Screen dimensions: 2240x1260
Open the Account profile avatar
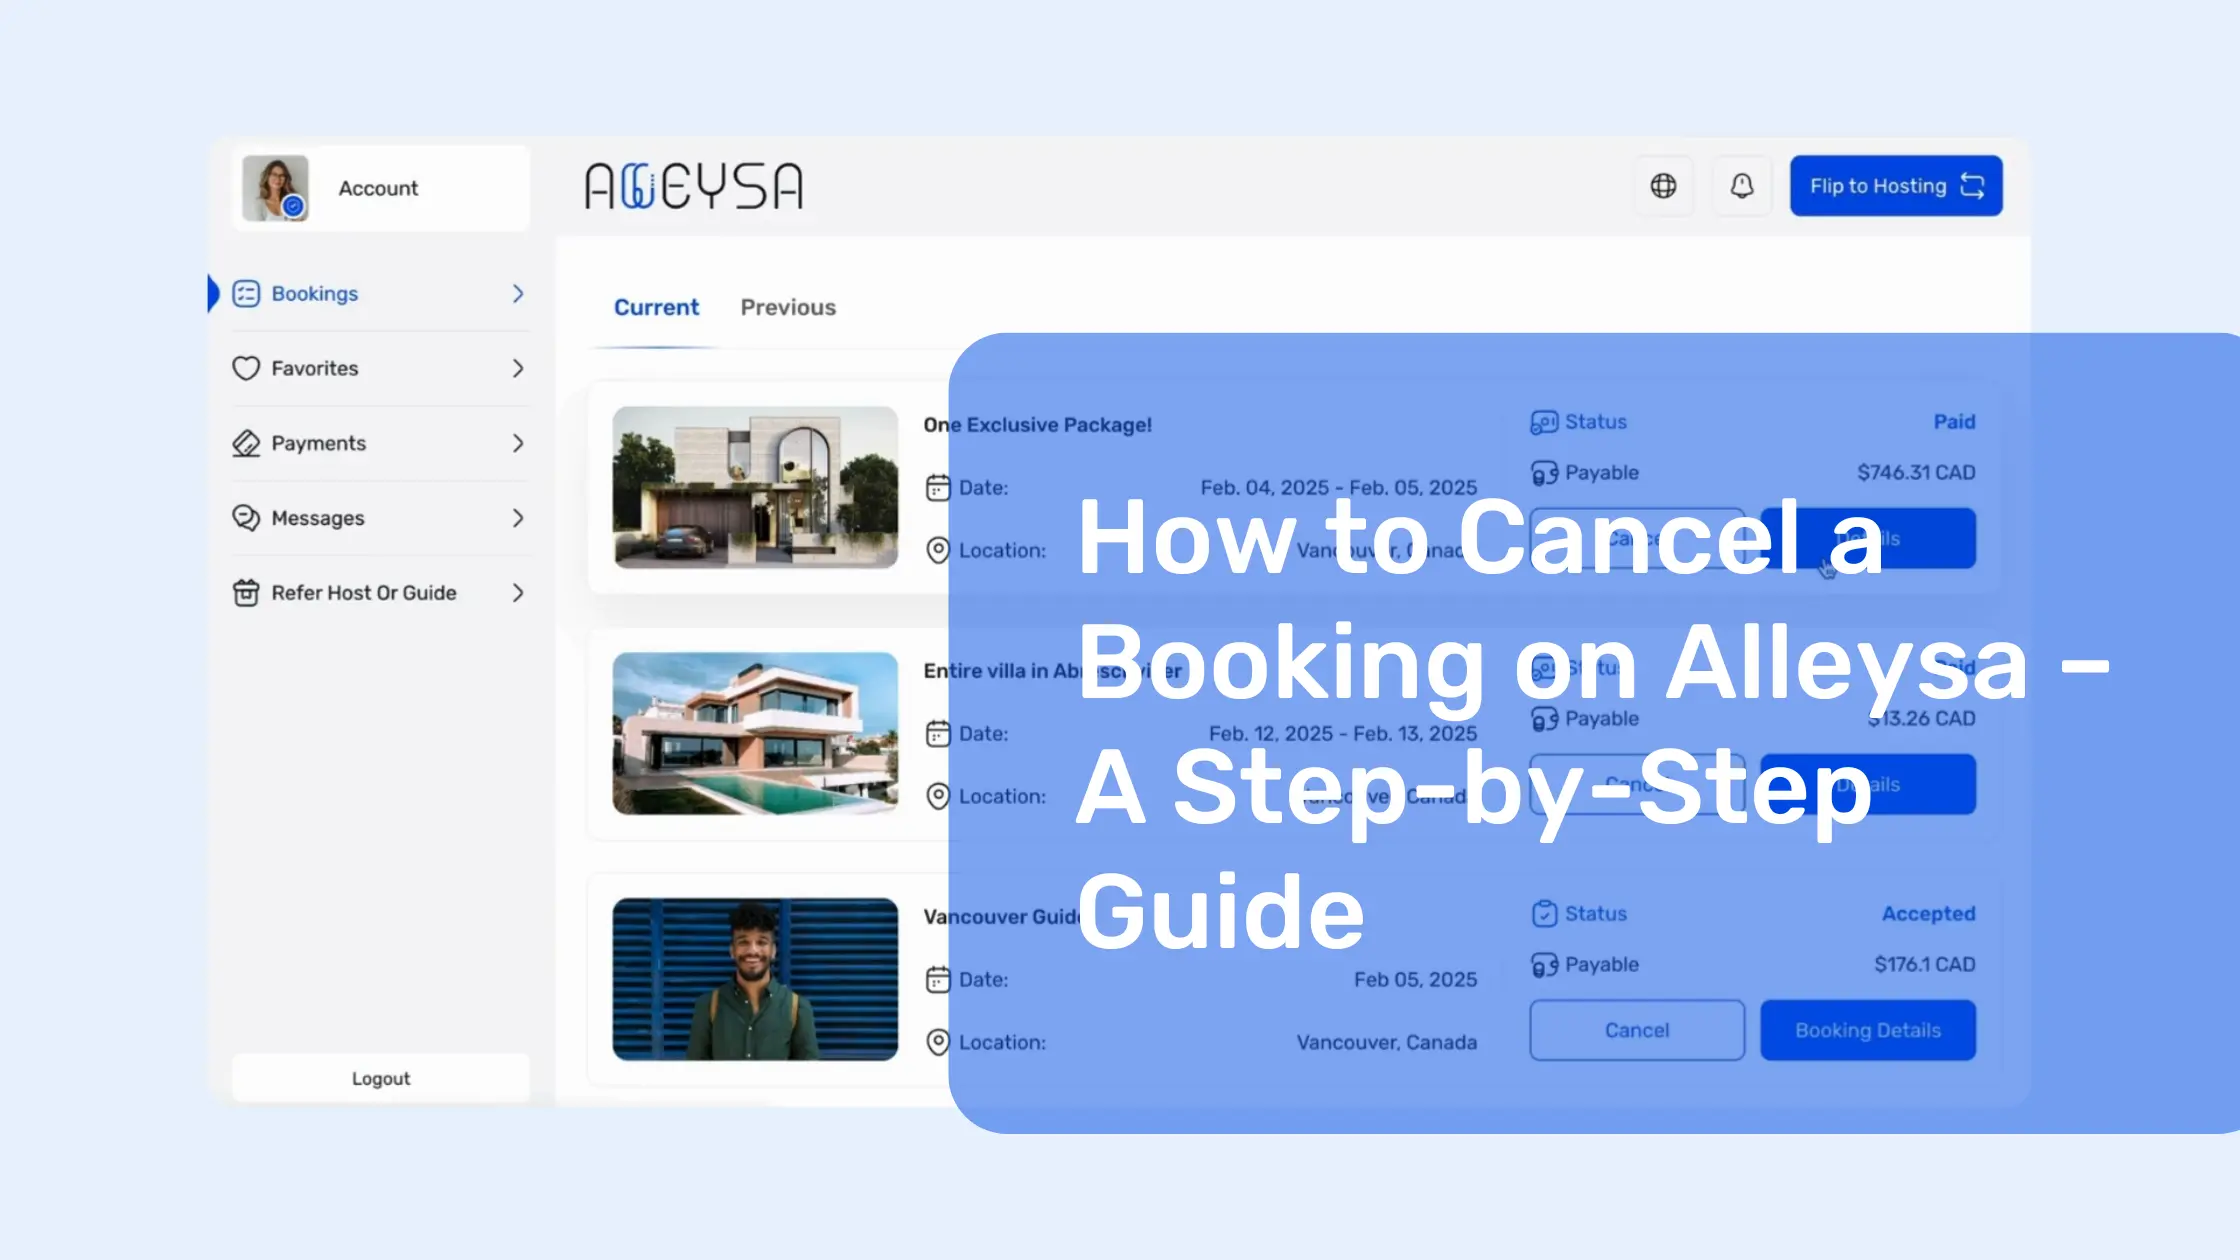(x=275, y=188)
